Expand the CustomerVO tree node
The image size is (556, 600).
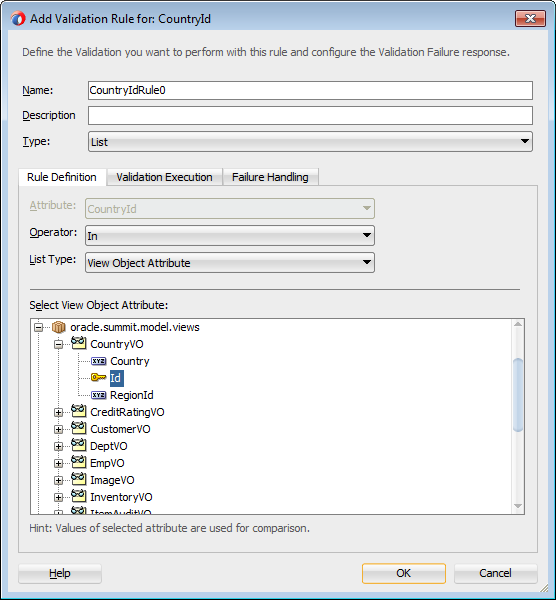click(x=59, y=429)
